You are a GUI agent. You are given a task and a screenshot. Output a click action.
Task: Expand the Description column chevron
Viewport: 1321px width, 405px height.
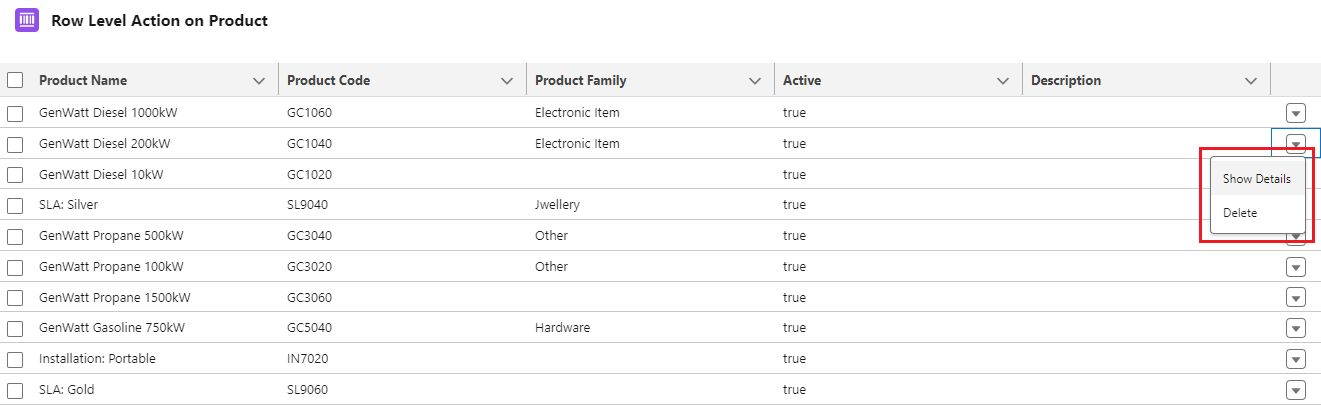tap(1251, 81)
